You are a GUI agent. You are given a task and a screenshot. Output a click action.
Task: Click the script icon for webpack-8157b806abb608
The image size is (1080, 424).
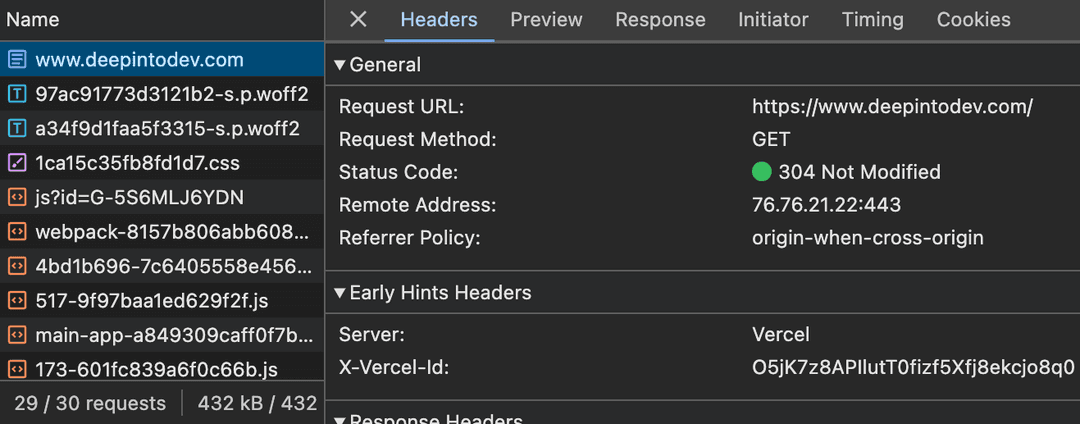(17, 231)
